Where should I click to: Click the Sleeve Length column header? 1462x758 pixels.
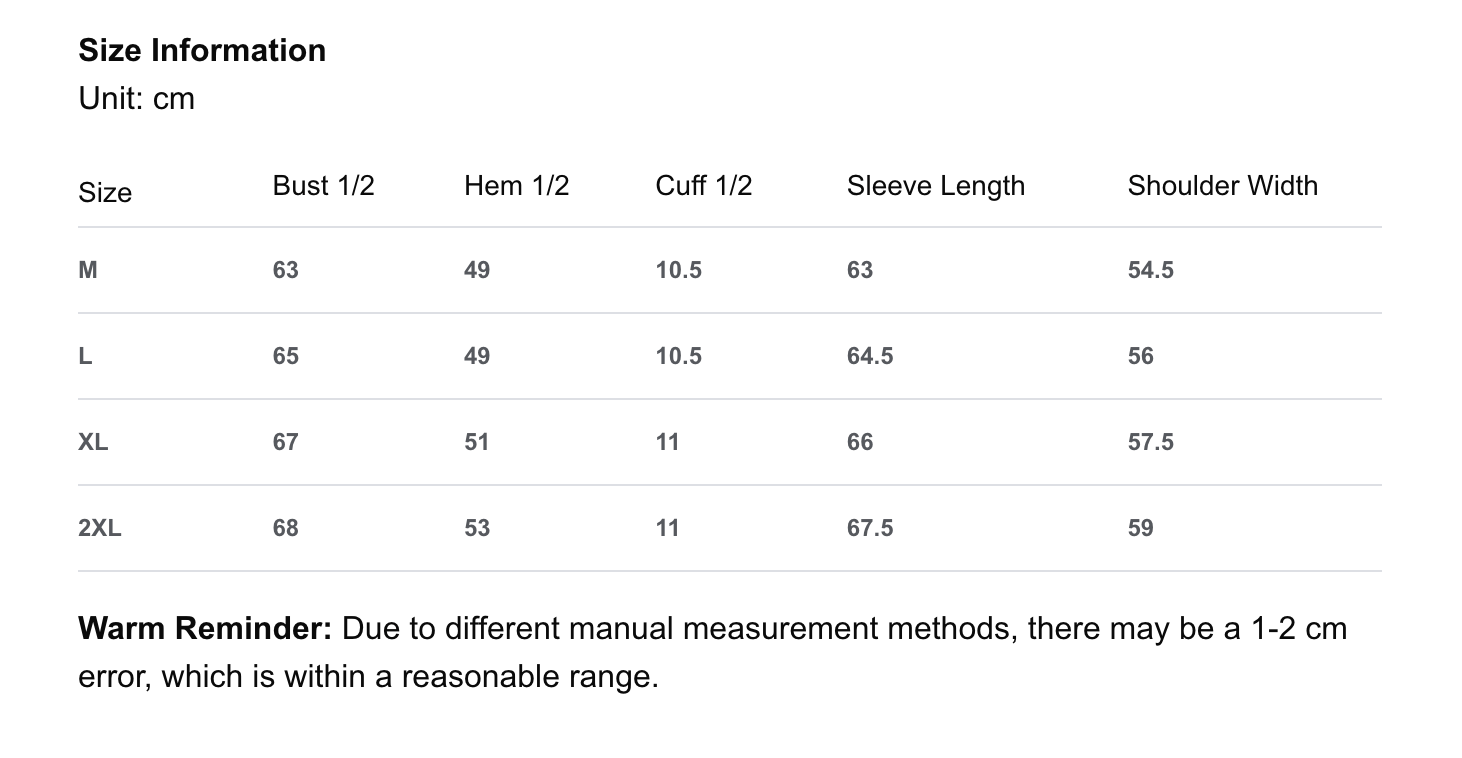tap(935, 186)
